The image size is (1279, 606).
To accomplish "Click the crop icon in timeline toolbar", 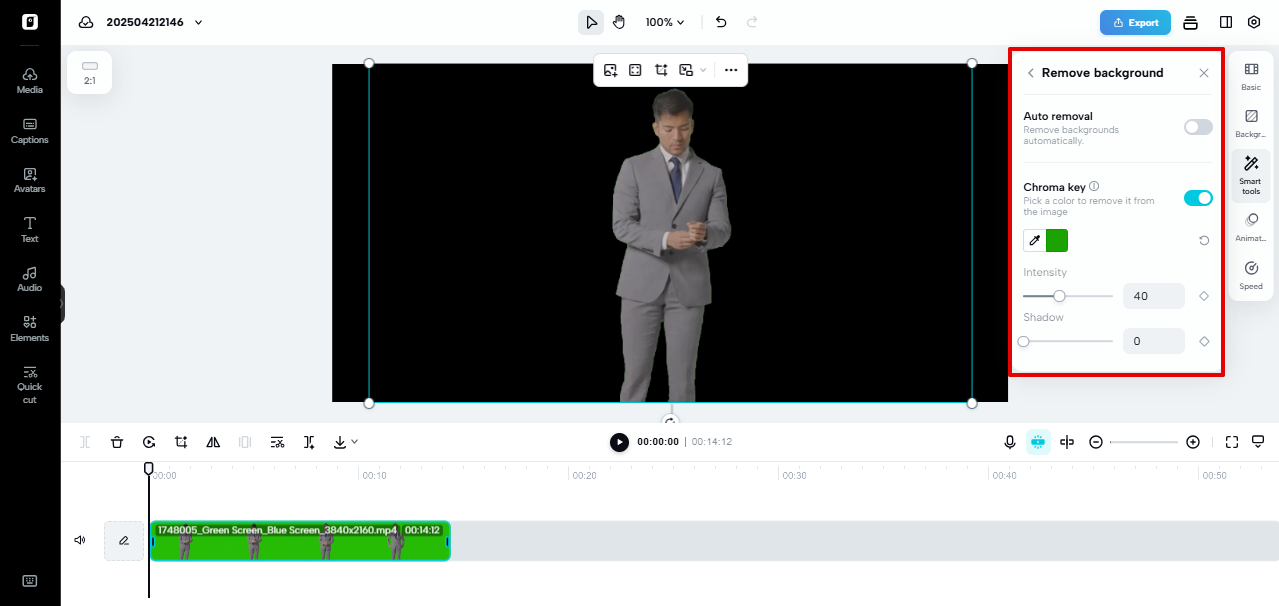I will coord(181,442).
